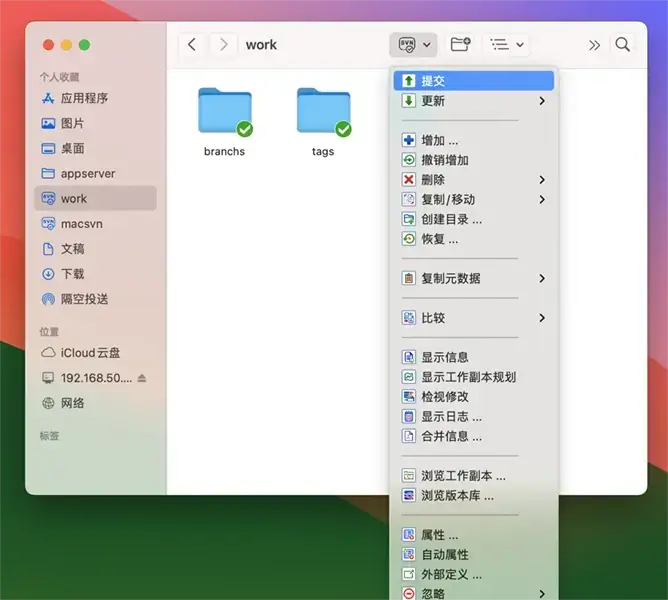Expand the 比较 submenu arrow

point(542,318)
